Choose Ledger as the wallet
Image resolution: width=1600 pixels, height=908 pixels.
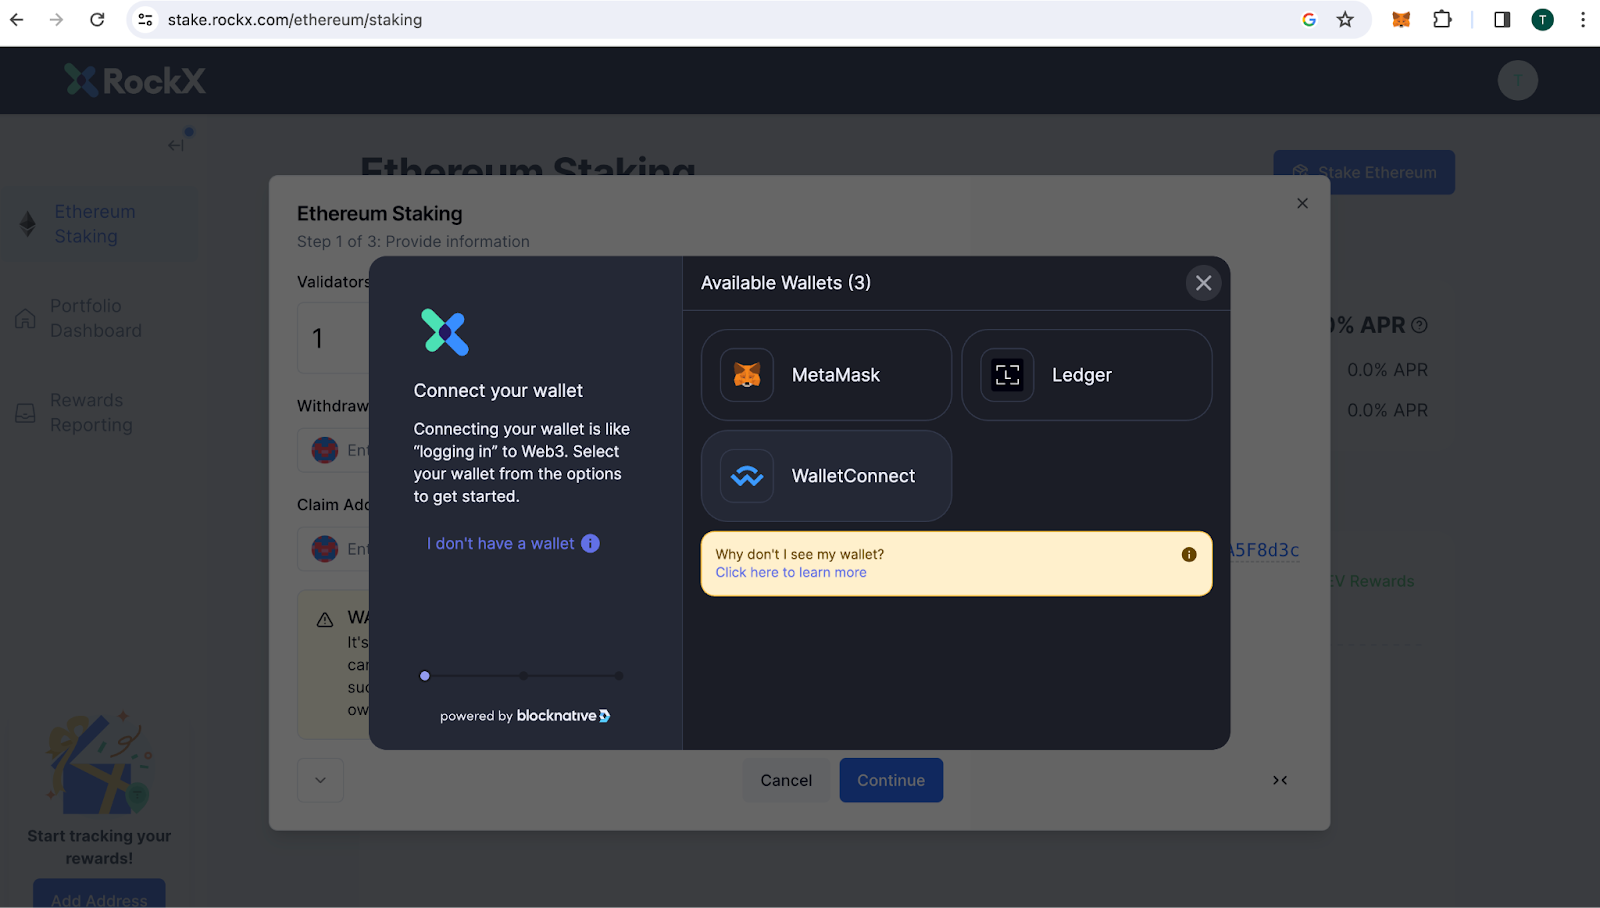1086,375
